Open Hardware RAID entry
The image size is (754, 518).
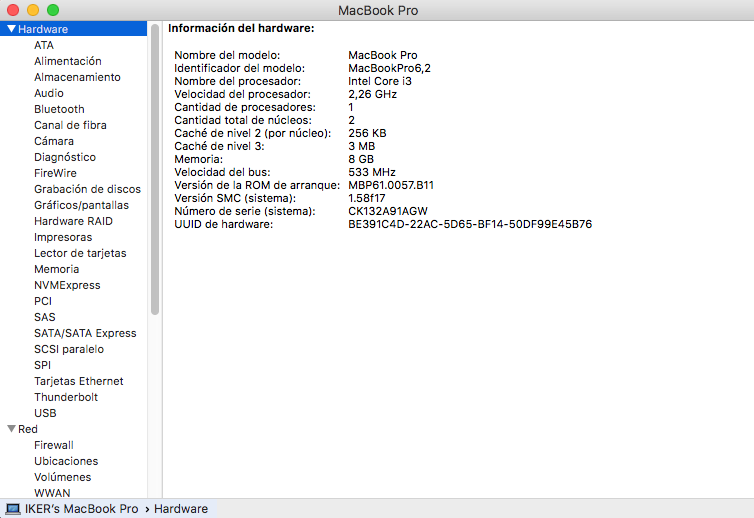(73, 221)
